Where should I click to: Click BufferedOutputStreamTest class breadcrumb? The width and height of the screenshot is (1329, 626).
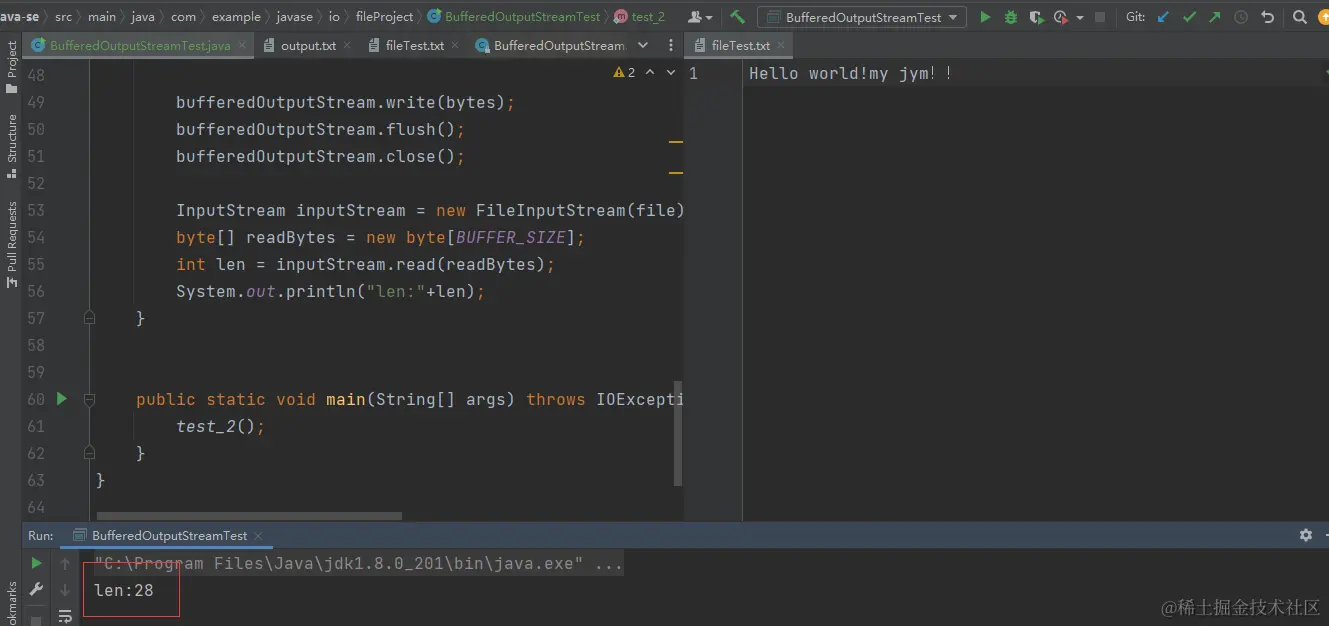514,17
